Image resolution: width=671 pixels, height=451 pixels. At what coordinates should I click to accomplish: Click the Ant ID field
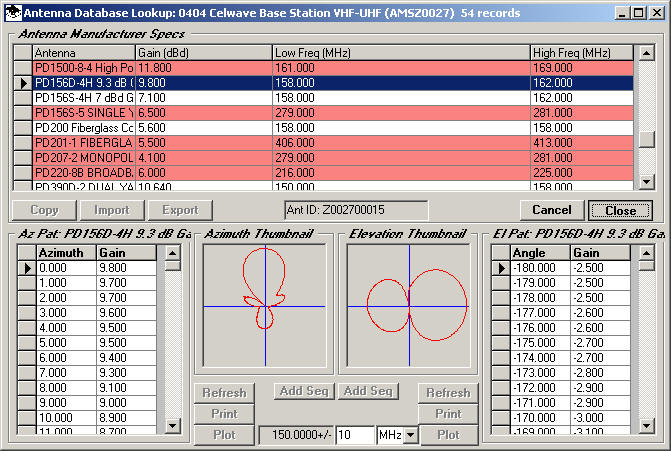tap(356, 210)
